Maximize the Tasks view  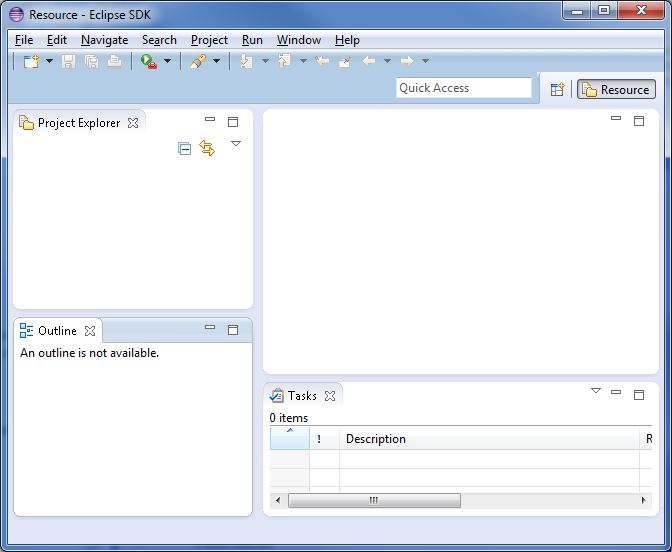(x=639, y=395)
